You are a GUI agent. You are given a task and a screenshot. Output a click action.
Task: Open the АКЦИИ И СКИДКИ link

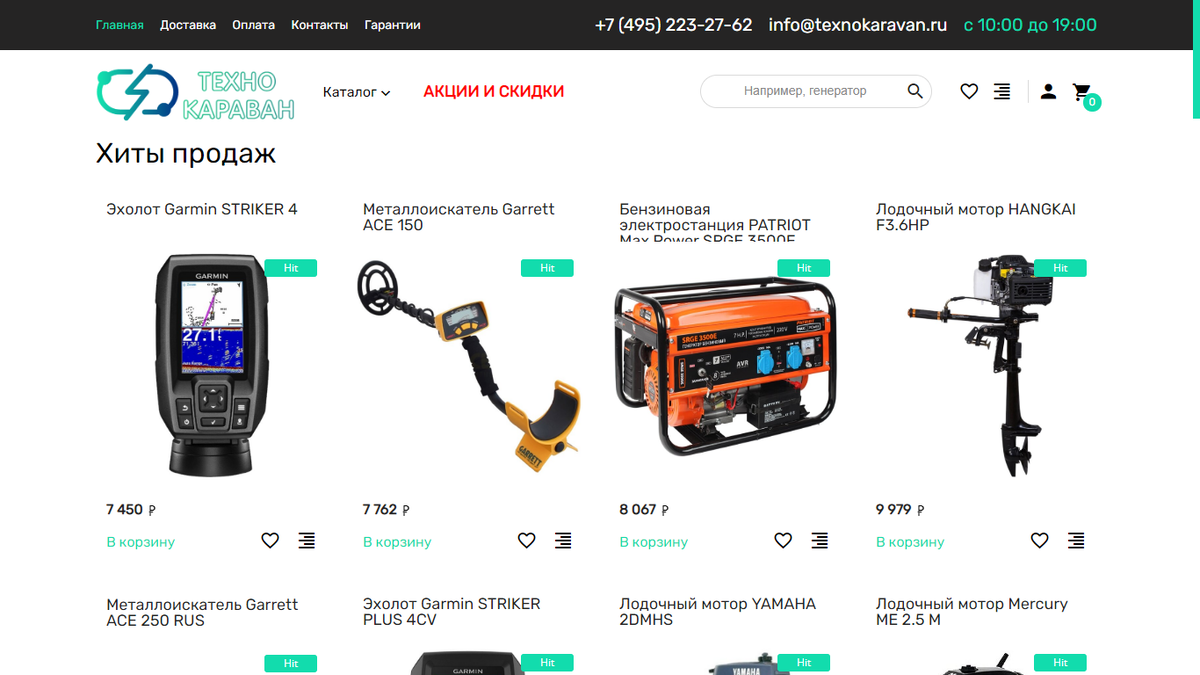[494, 91]
